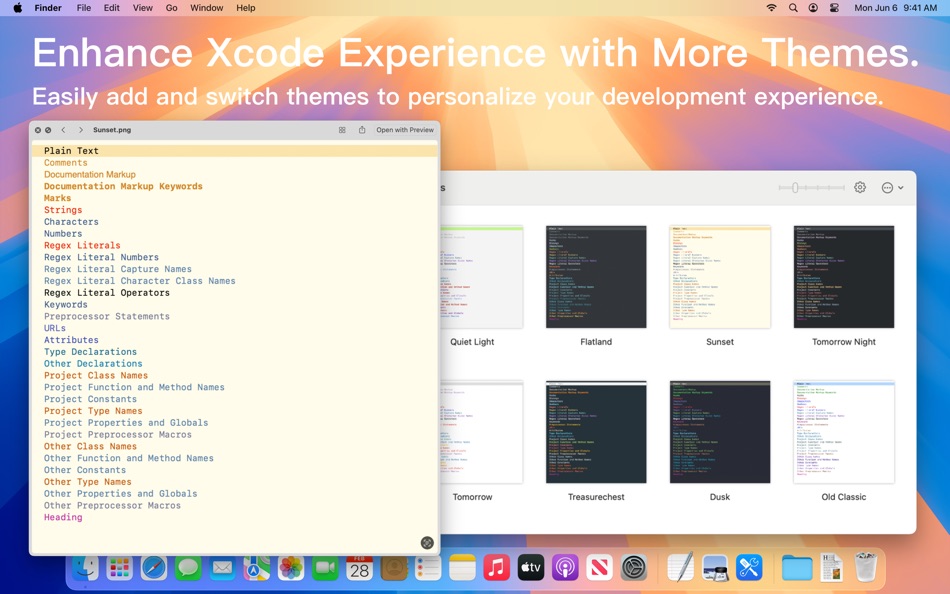Open Podcasts from the Dock
Screen dimensions: 950x594
[565, 568]
